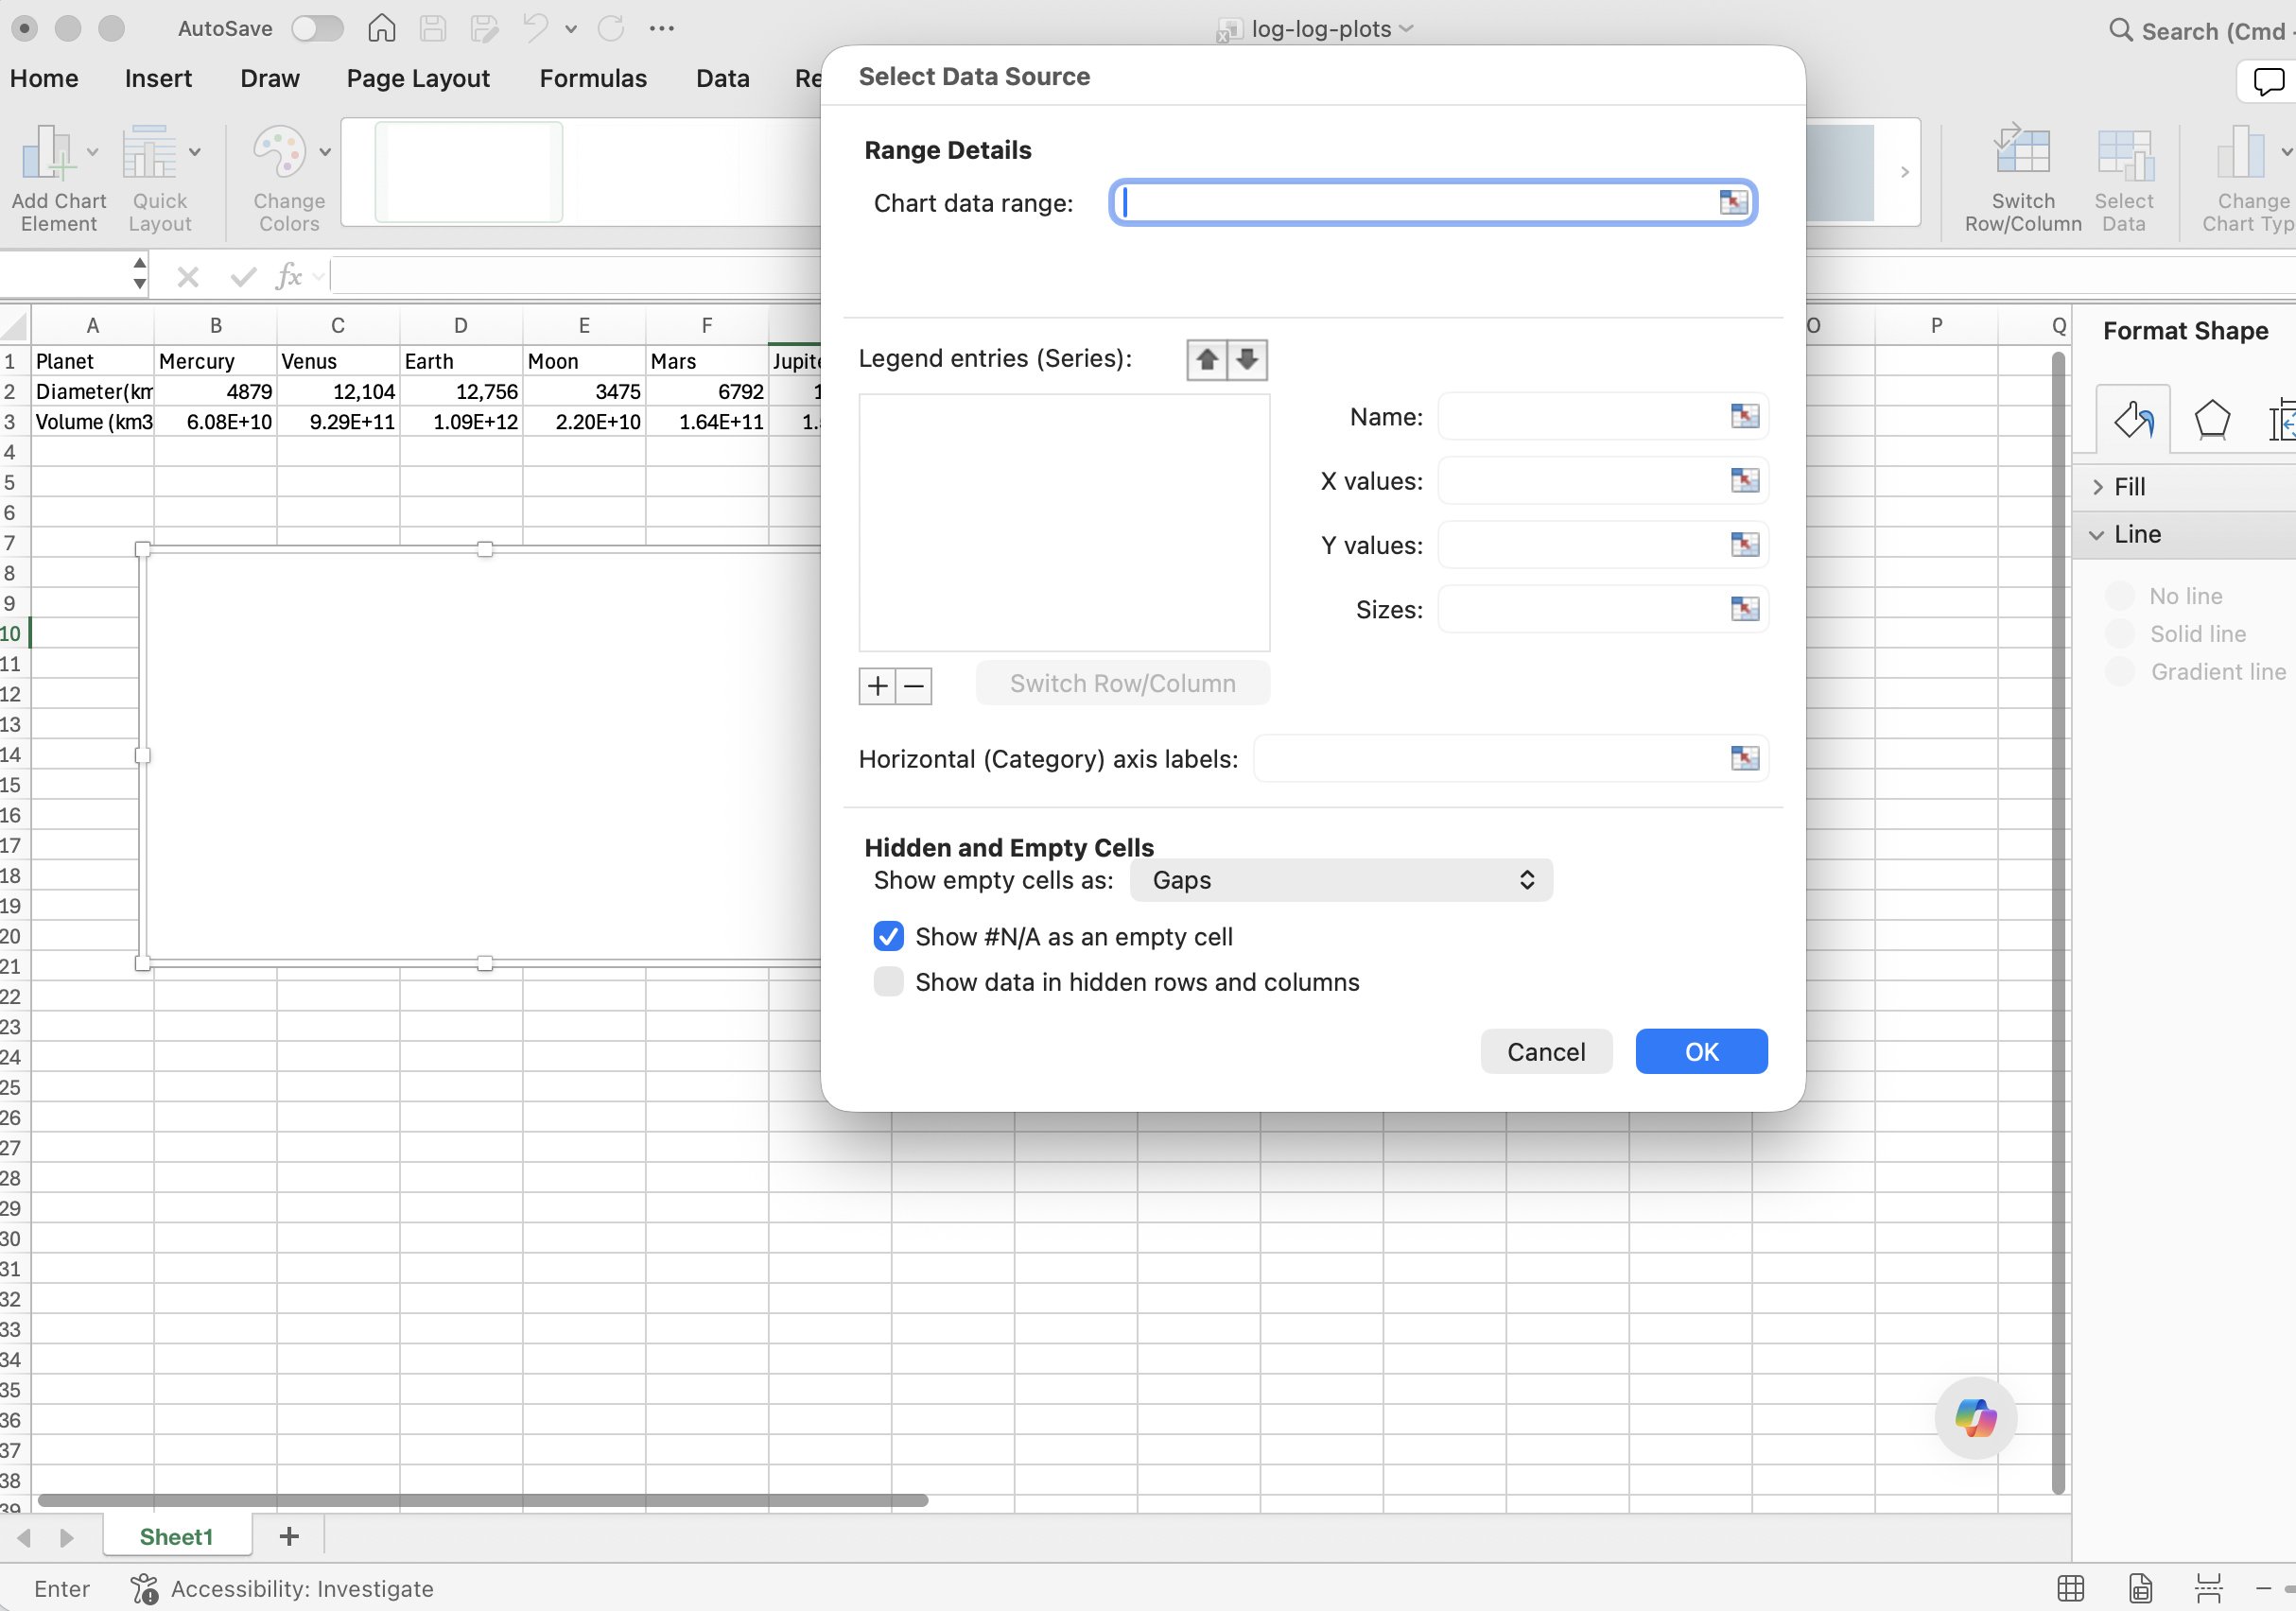Click the Accessibility Investigate status icon
2296x1611 pixels.
click(145, 1588)
